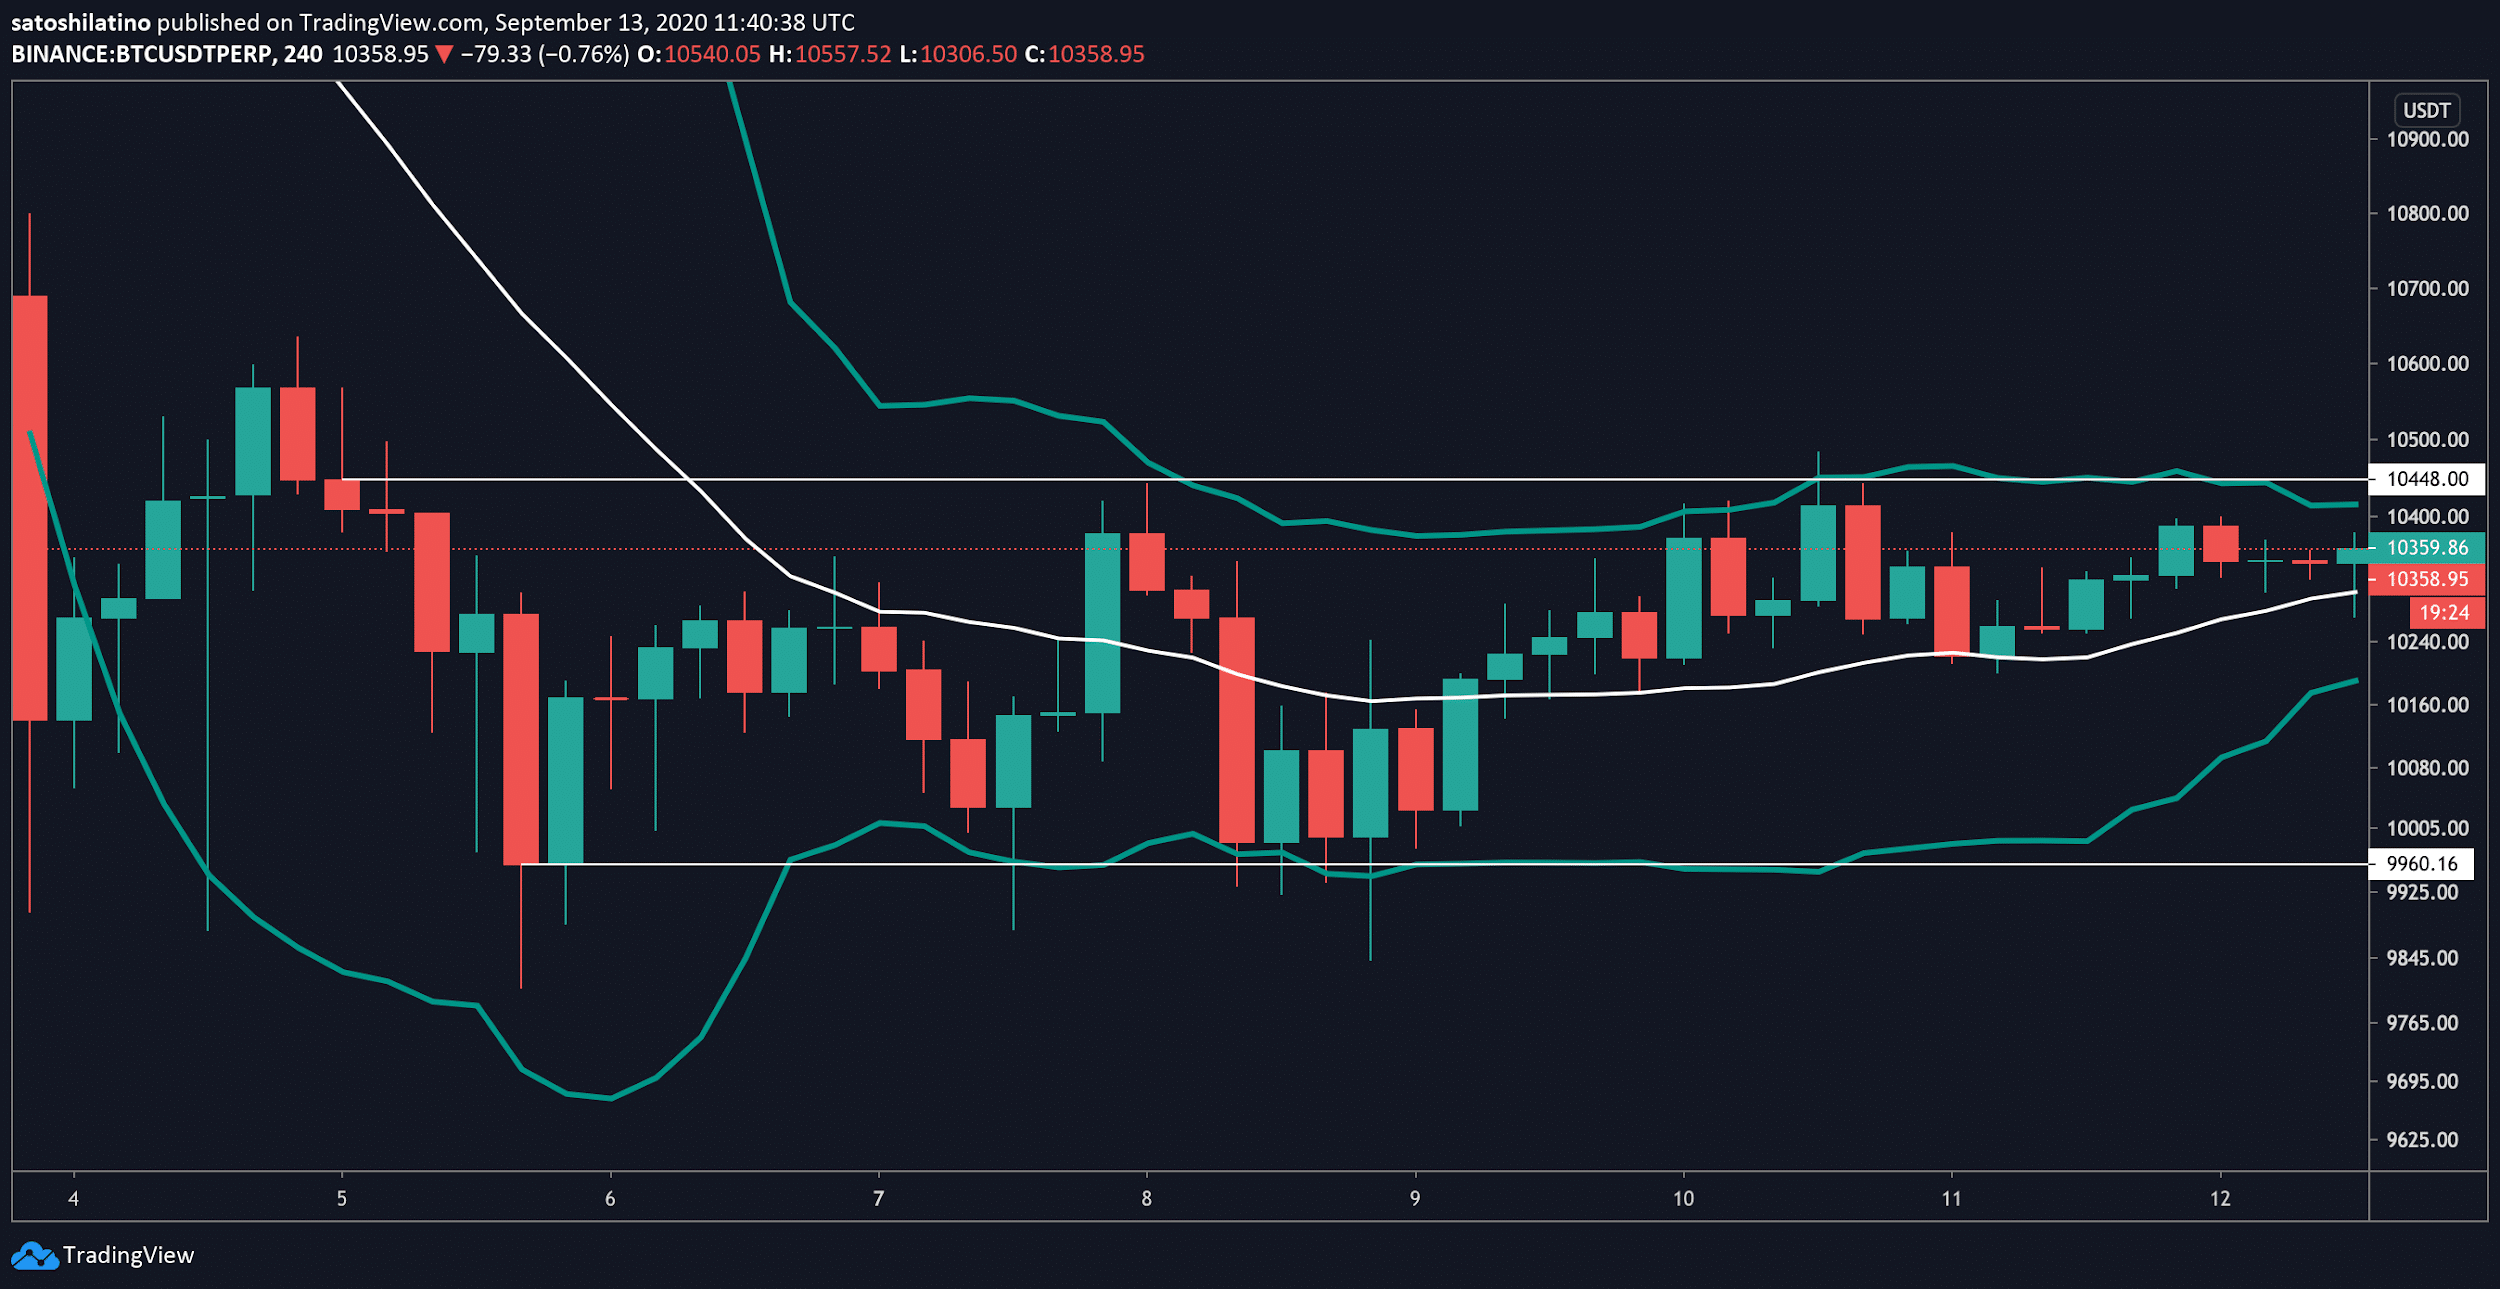The width and height of the screenshot is (2500, 1289).
Task: Click the close value C:10358.95
Action: click(x=1085, y=54)
